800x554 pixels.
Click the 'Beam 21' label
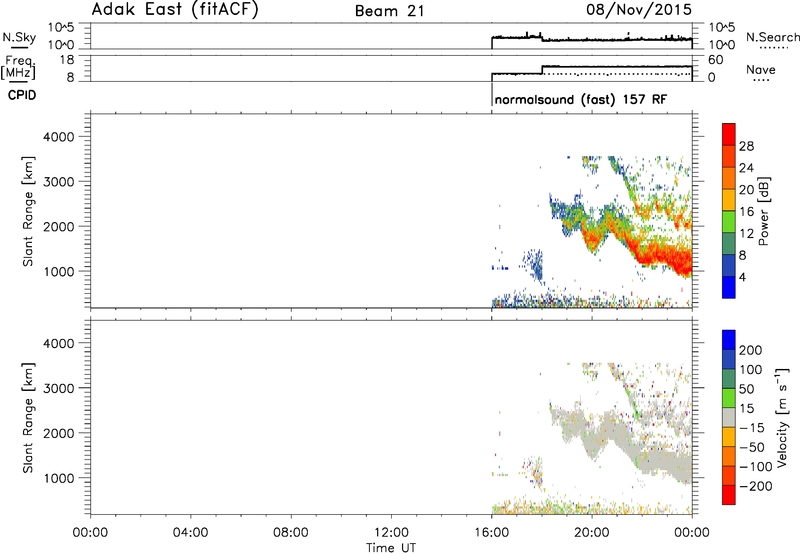390,11
